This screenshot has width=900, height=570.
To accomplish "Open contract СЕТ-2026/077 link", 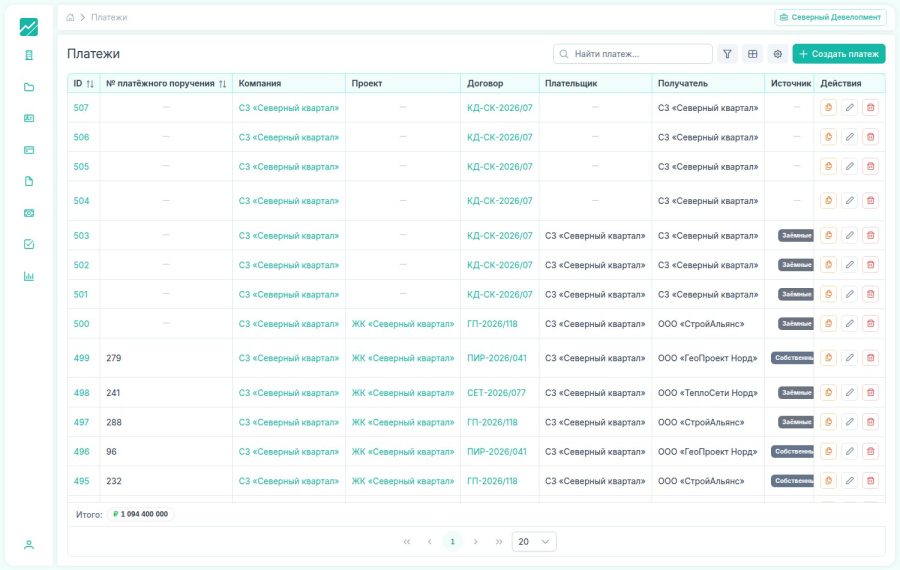I will (x=496, y=393).
